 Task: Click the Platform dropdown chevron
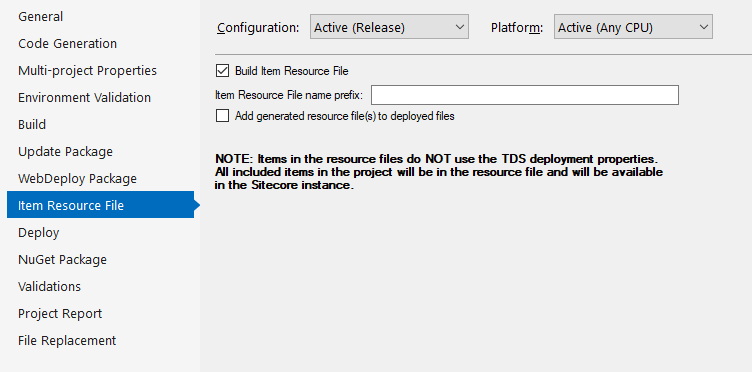click(x=704, y=27)
